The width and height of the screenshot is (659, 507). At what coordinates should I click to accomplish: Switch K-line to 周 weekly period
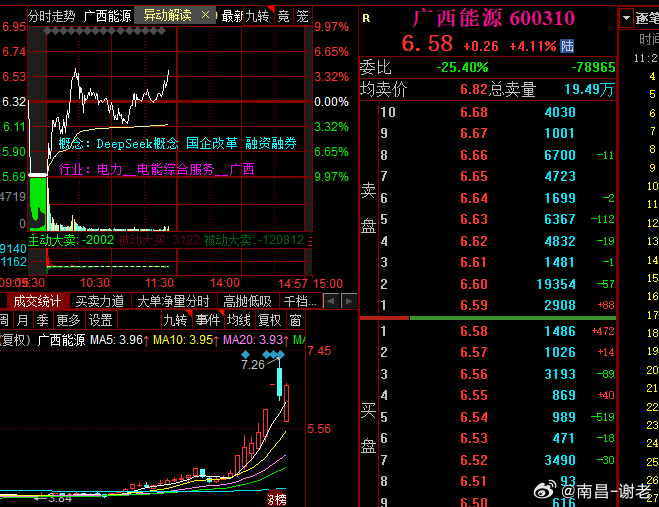coord(4,320)
